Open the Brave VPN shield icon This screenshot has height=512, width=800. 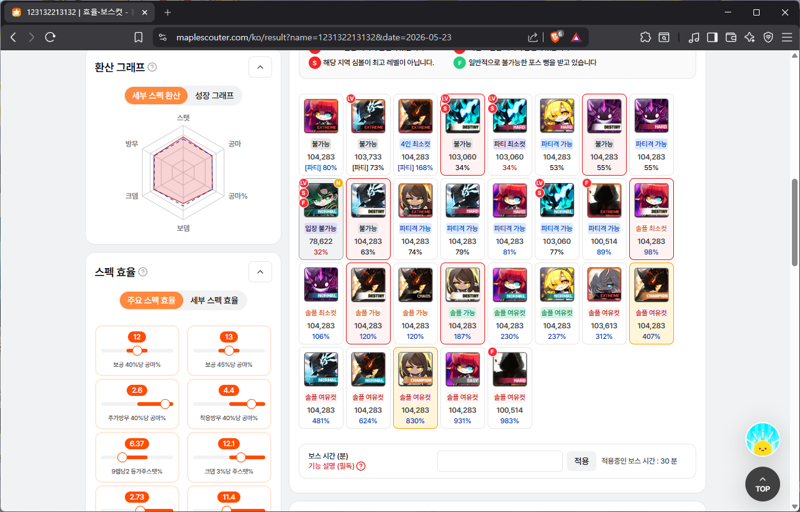[768, 37]
